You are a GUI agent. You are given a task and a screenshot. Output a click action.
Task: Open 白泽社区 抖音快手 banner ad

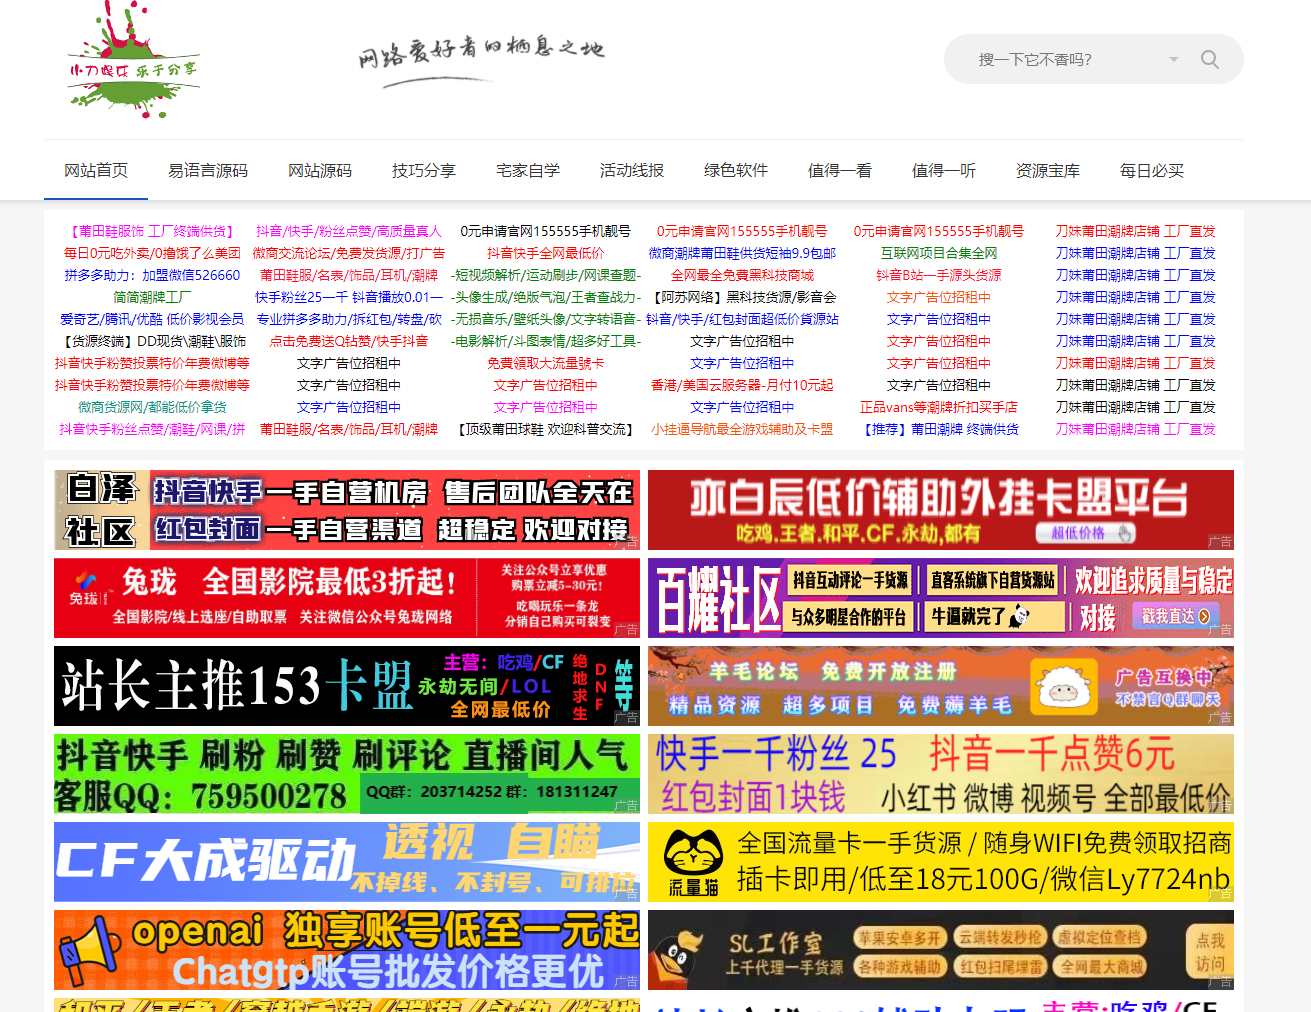[x=347, y=510]
